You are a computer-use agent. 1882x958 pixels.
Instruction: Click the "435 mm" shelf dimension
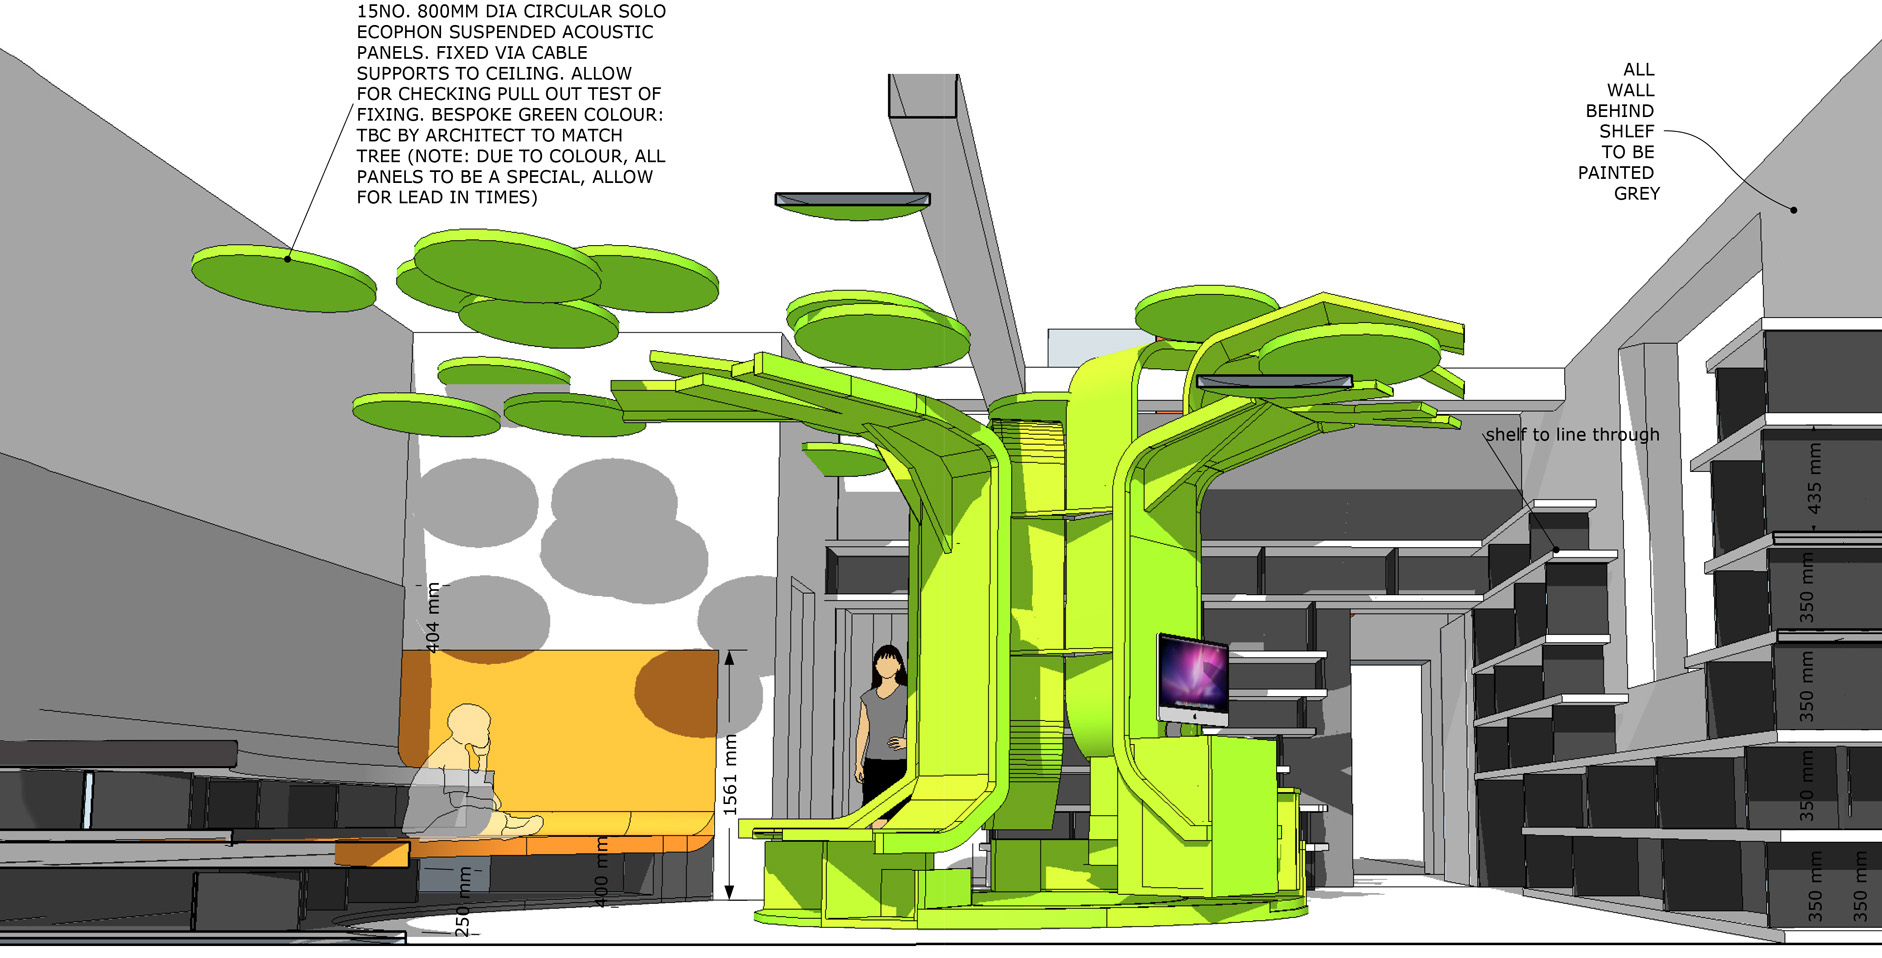(x=1814, y=478)
